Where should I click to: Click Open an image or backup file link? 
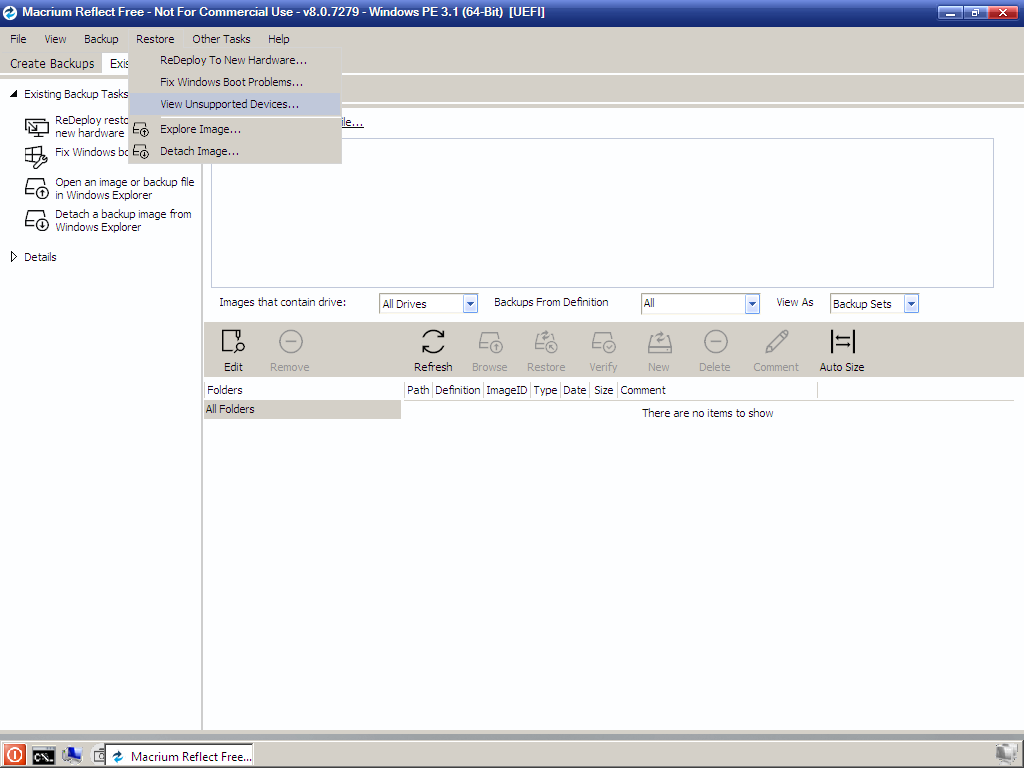(x=125, y=189)
